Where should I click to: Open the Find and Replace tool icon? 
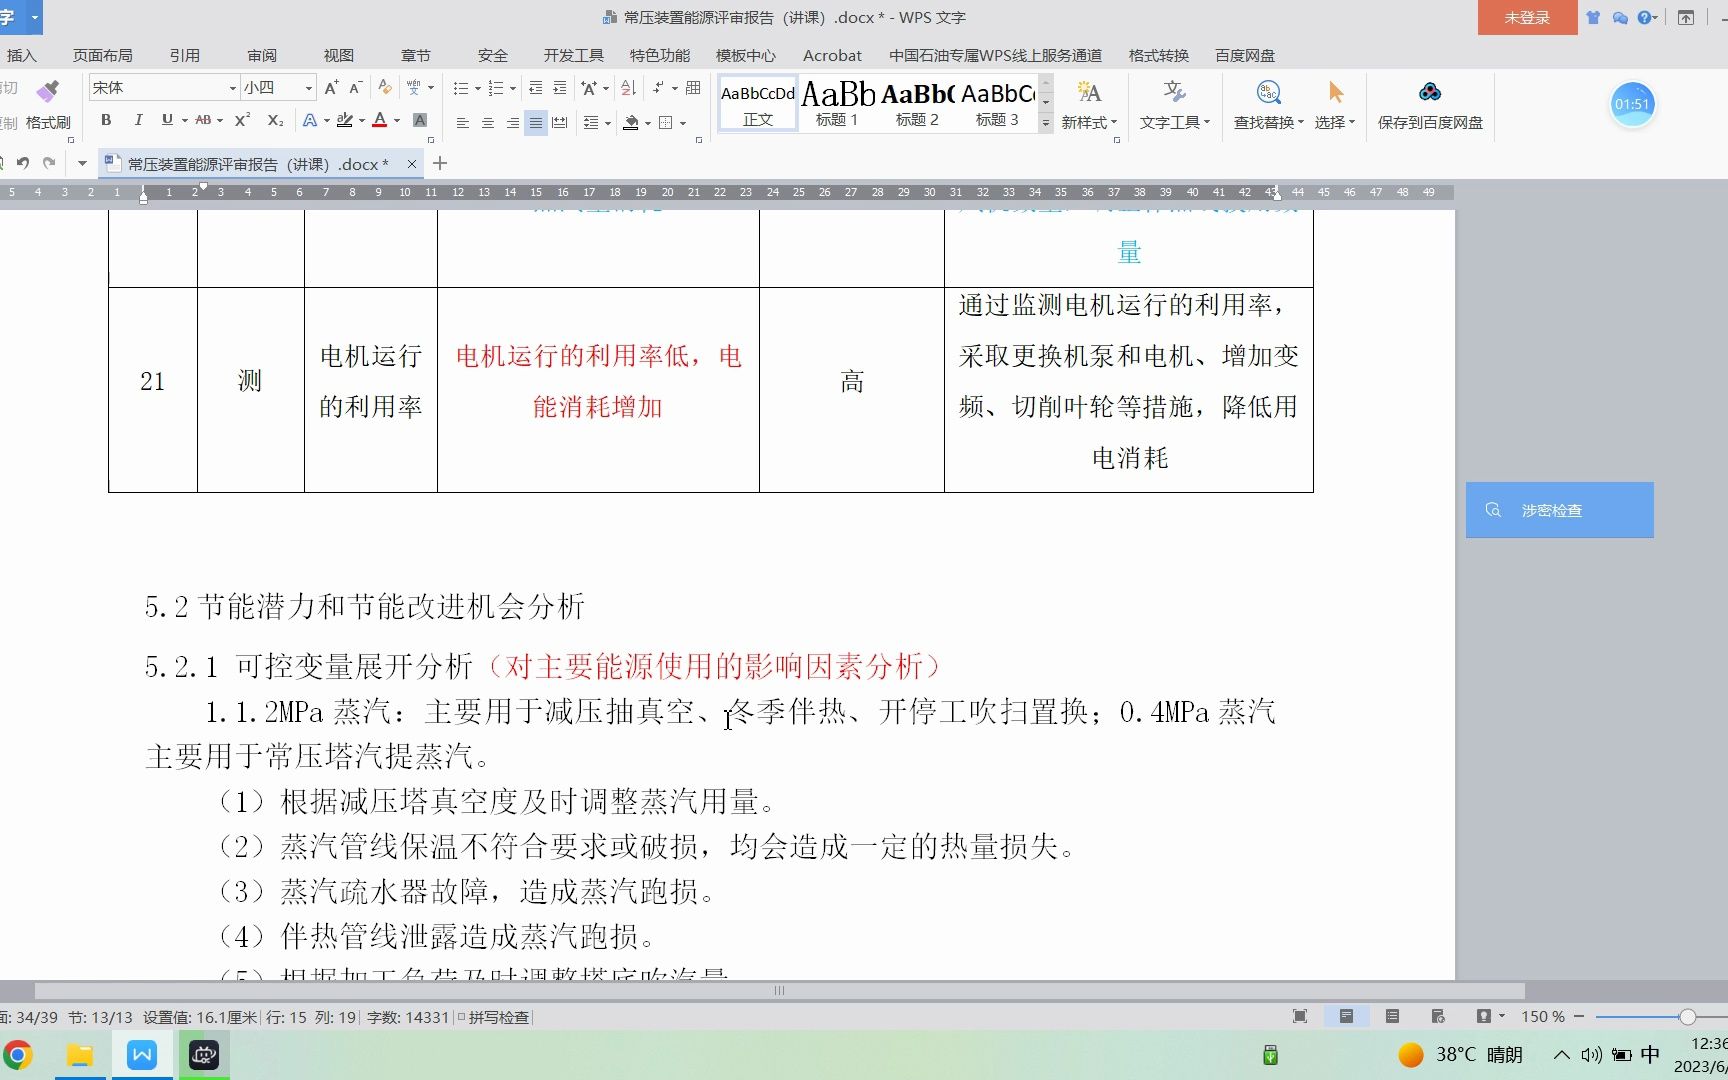click(x=1268, y=93)
